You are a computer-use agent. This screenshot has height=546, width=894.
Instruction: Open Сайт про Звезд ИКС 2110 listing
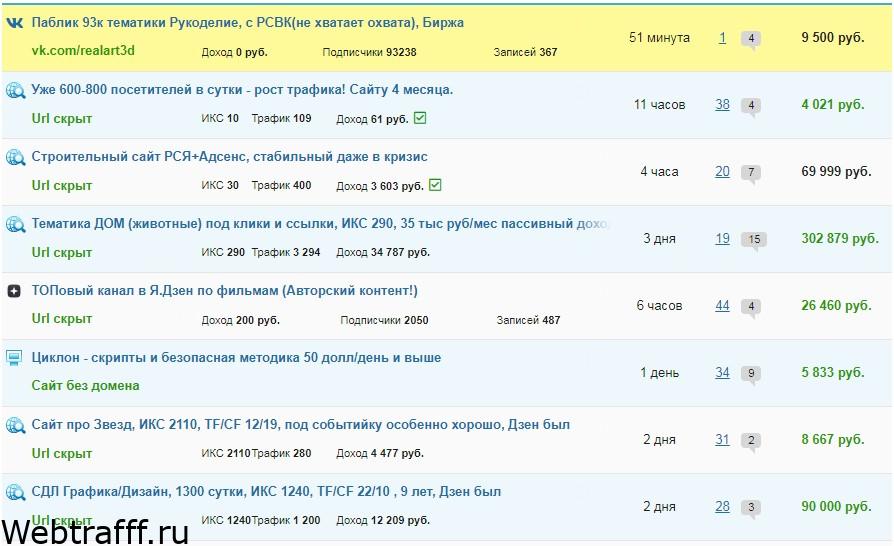300,425
